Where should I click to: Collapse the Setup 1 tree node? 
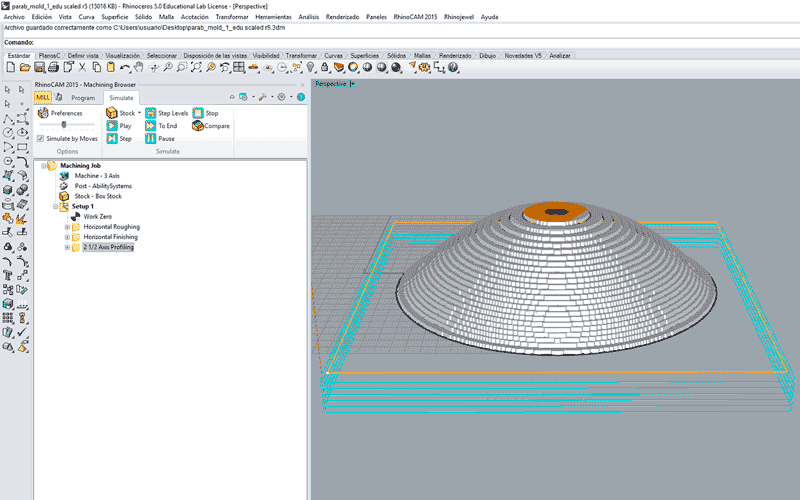coord(55,206)
